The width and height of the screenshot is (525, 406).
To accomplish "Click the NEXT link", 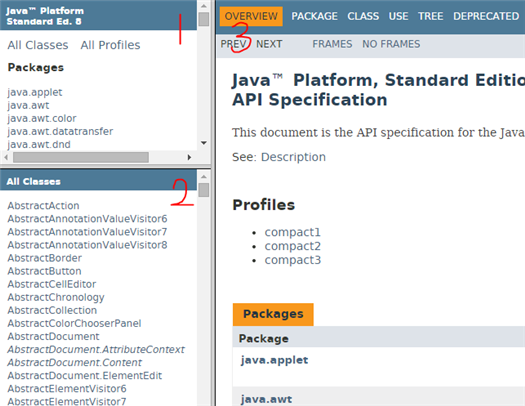I will click(x=269, y=44).
